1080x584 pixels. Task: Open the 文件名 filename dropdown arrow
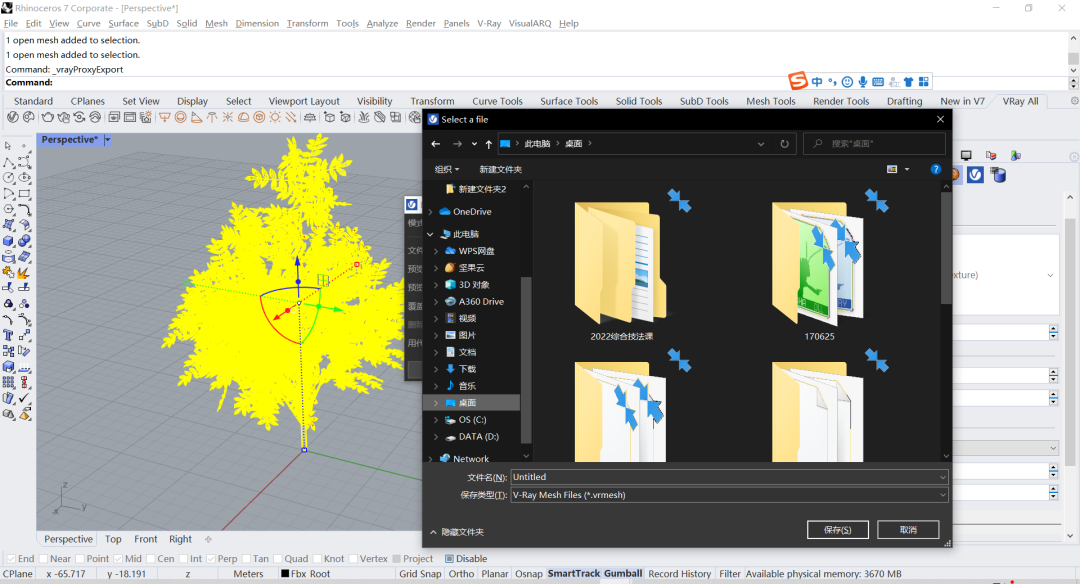tap(942, 477)
